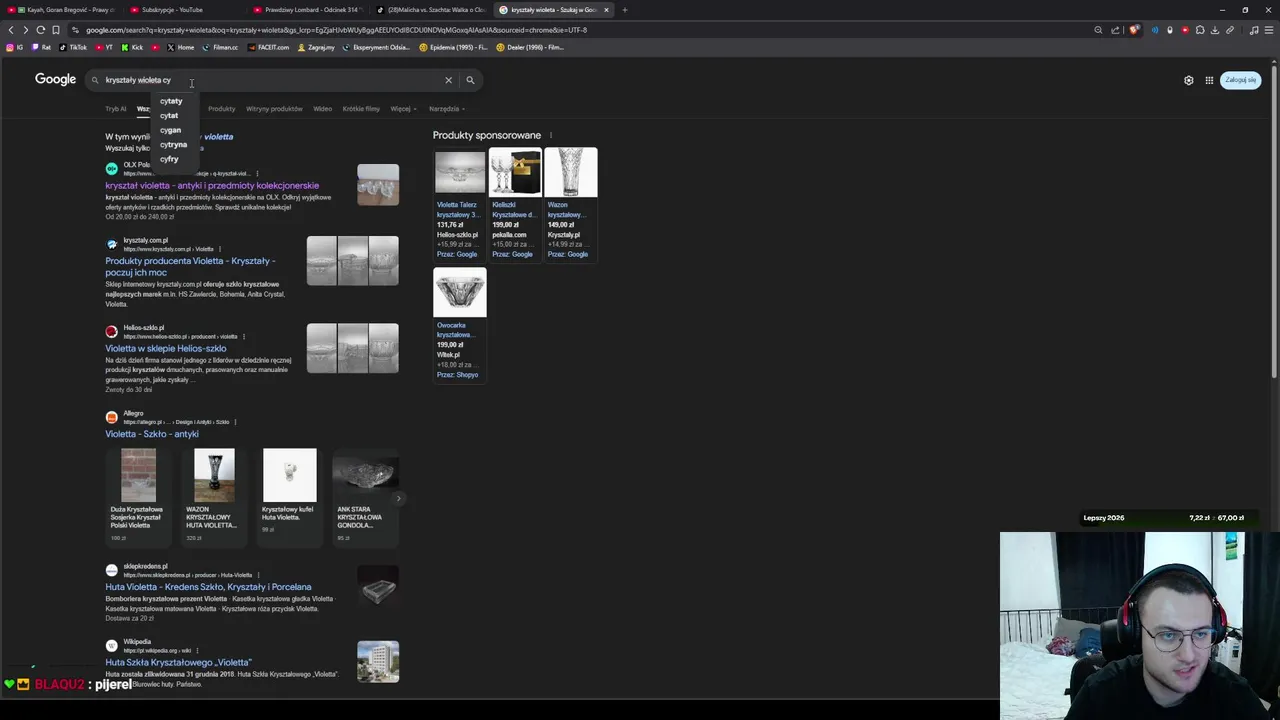Viewport: 1280px width, 720px height.
Task: Open the X Home bookmark
Action: (180, 47)
